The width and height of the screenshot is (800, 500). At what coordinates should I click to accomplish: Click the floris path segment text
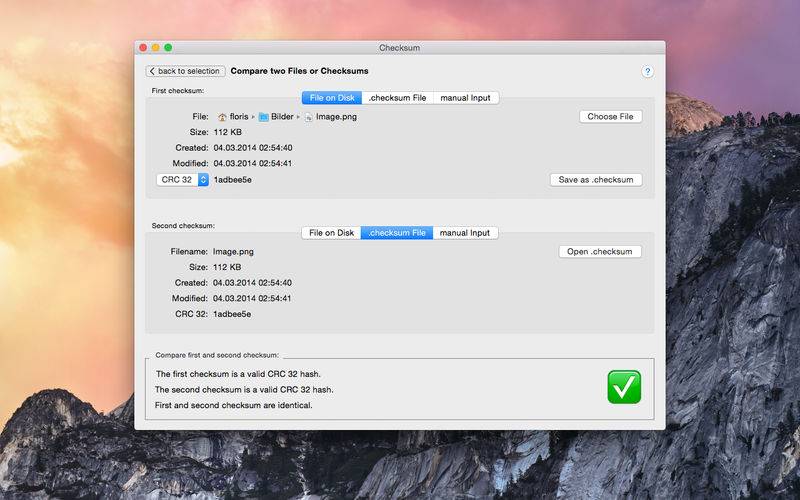pos(239,116)
